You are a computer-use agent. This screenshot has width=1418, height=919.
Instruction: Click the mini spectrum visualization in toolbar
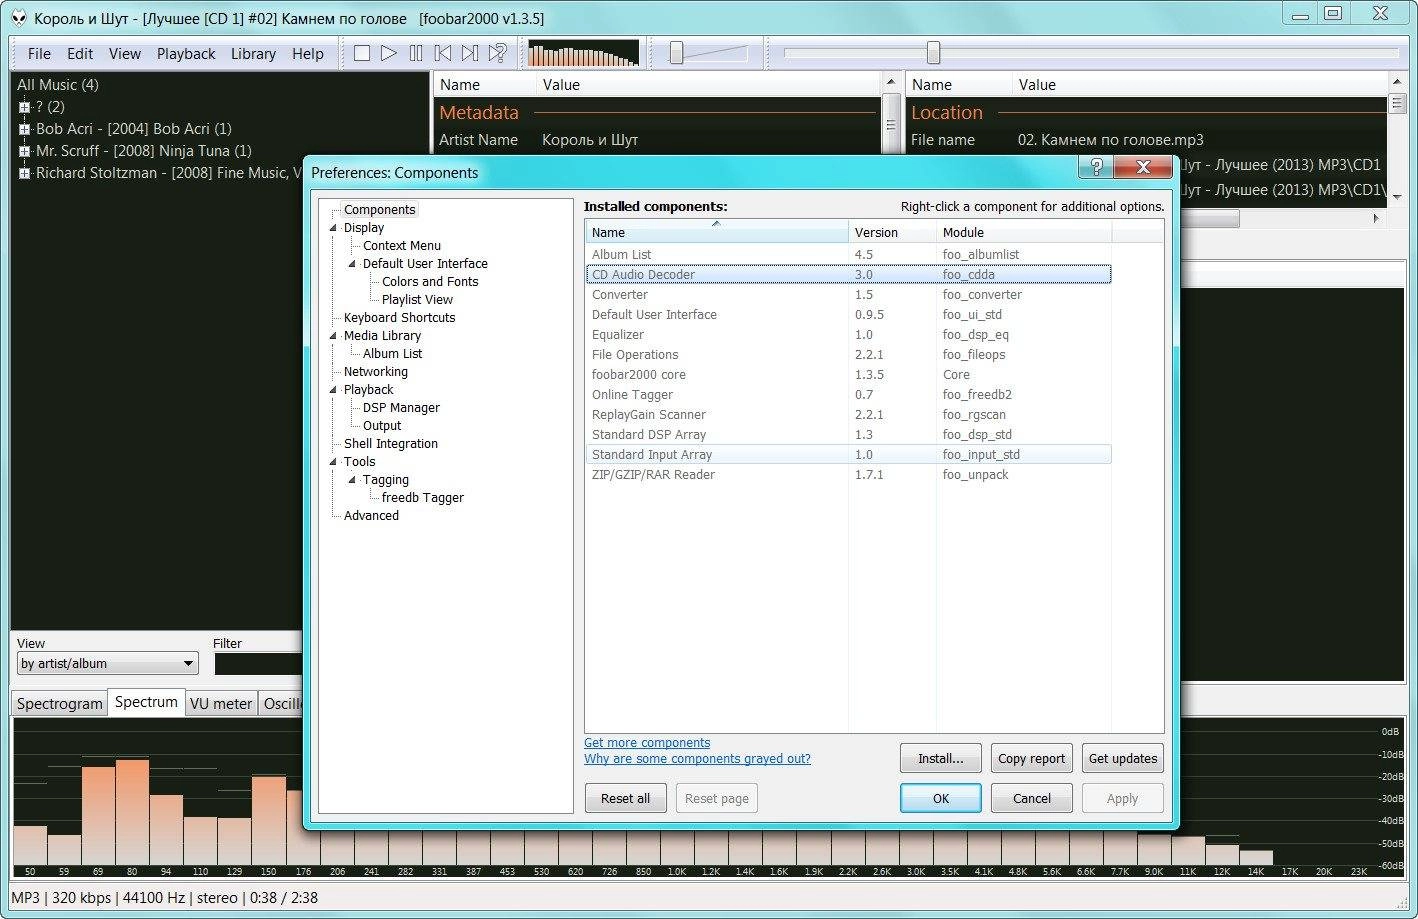583,53
